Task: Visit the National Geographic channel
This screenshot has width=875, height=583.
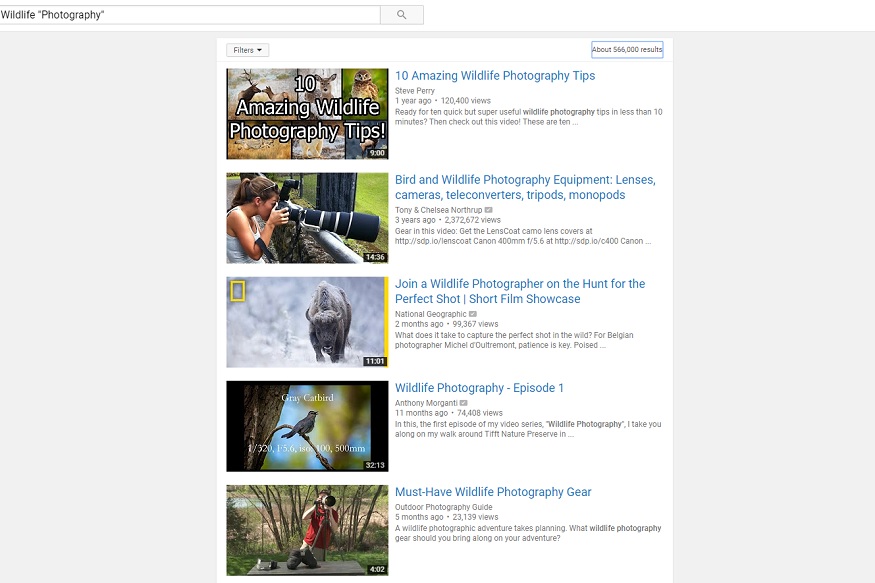Action: coord(431,314)
